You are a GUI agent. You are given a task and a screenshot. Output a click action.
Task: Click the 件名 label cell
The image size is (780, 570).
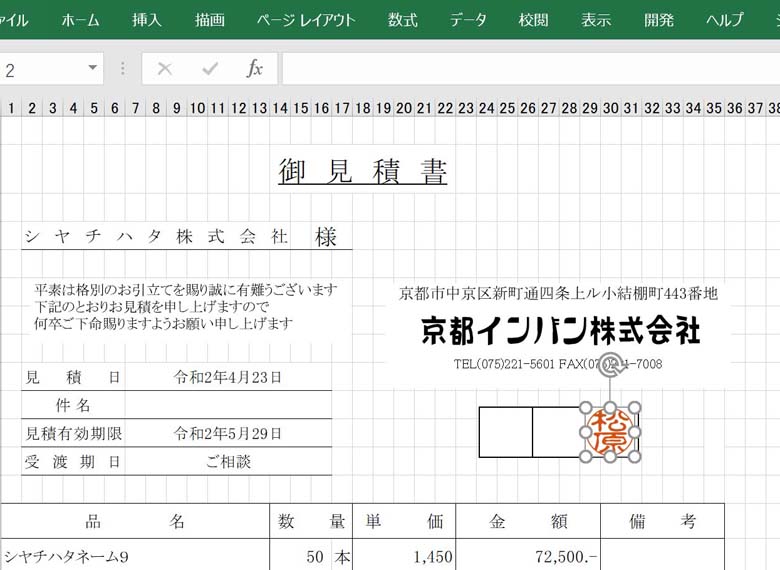(x=73, y=405)
